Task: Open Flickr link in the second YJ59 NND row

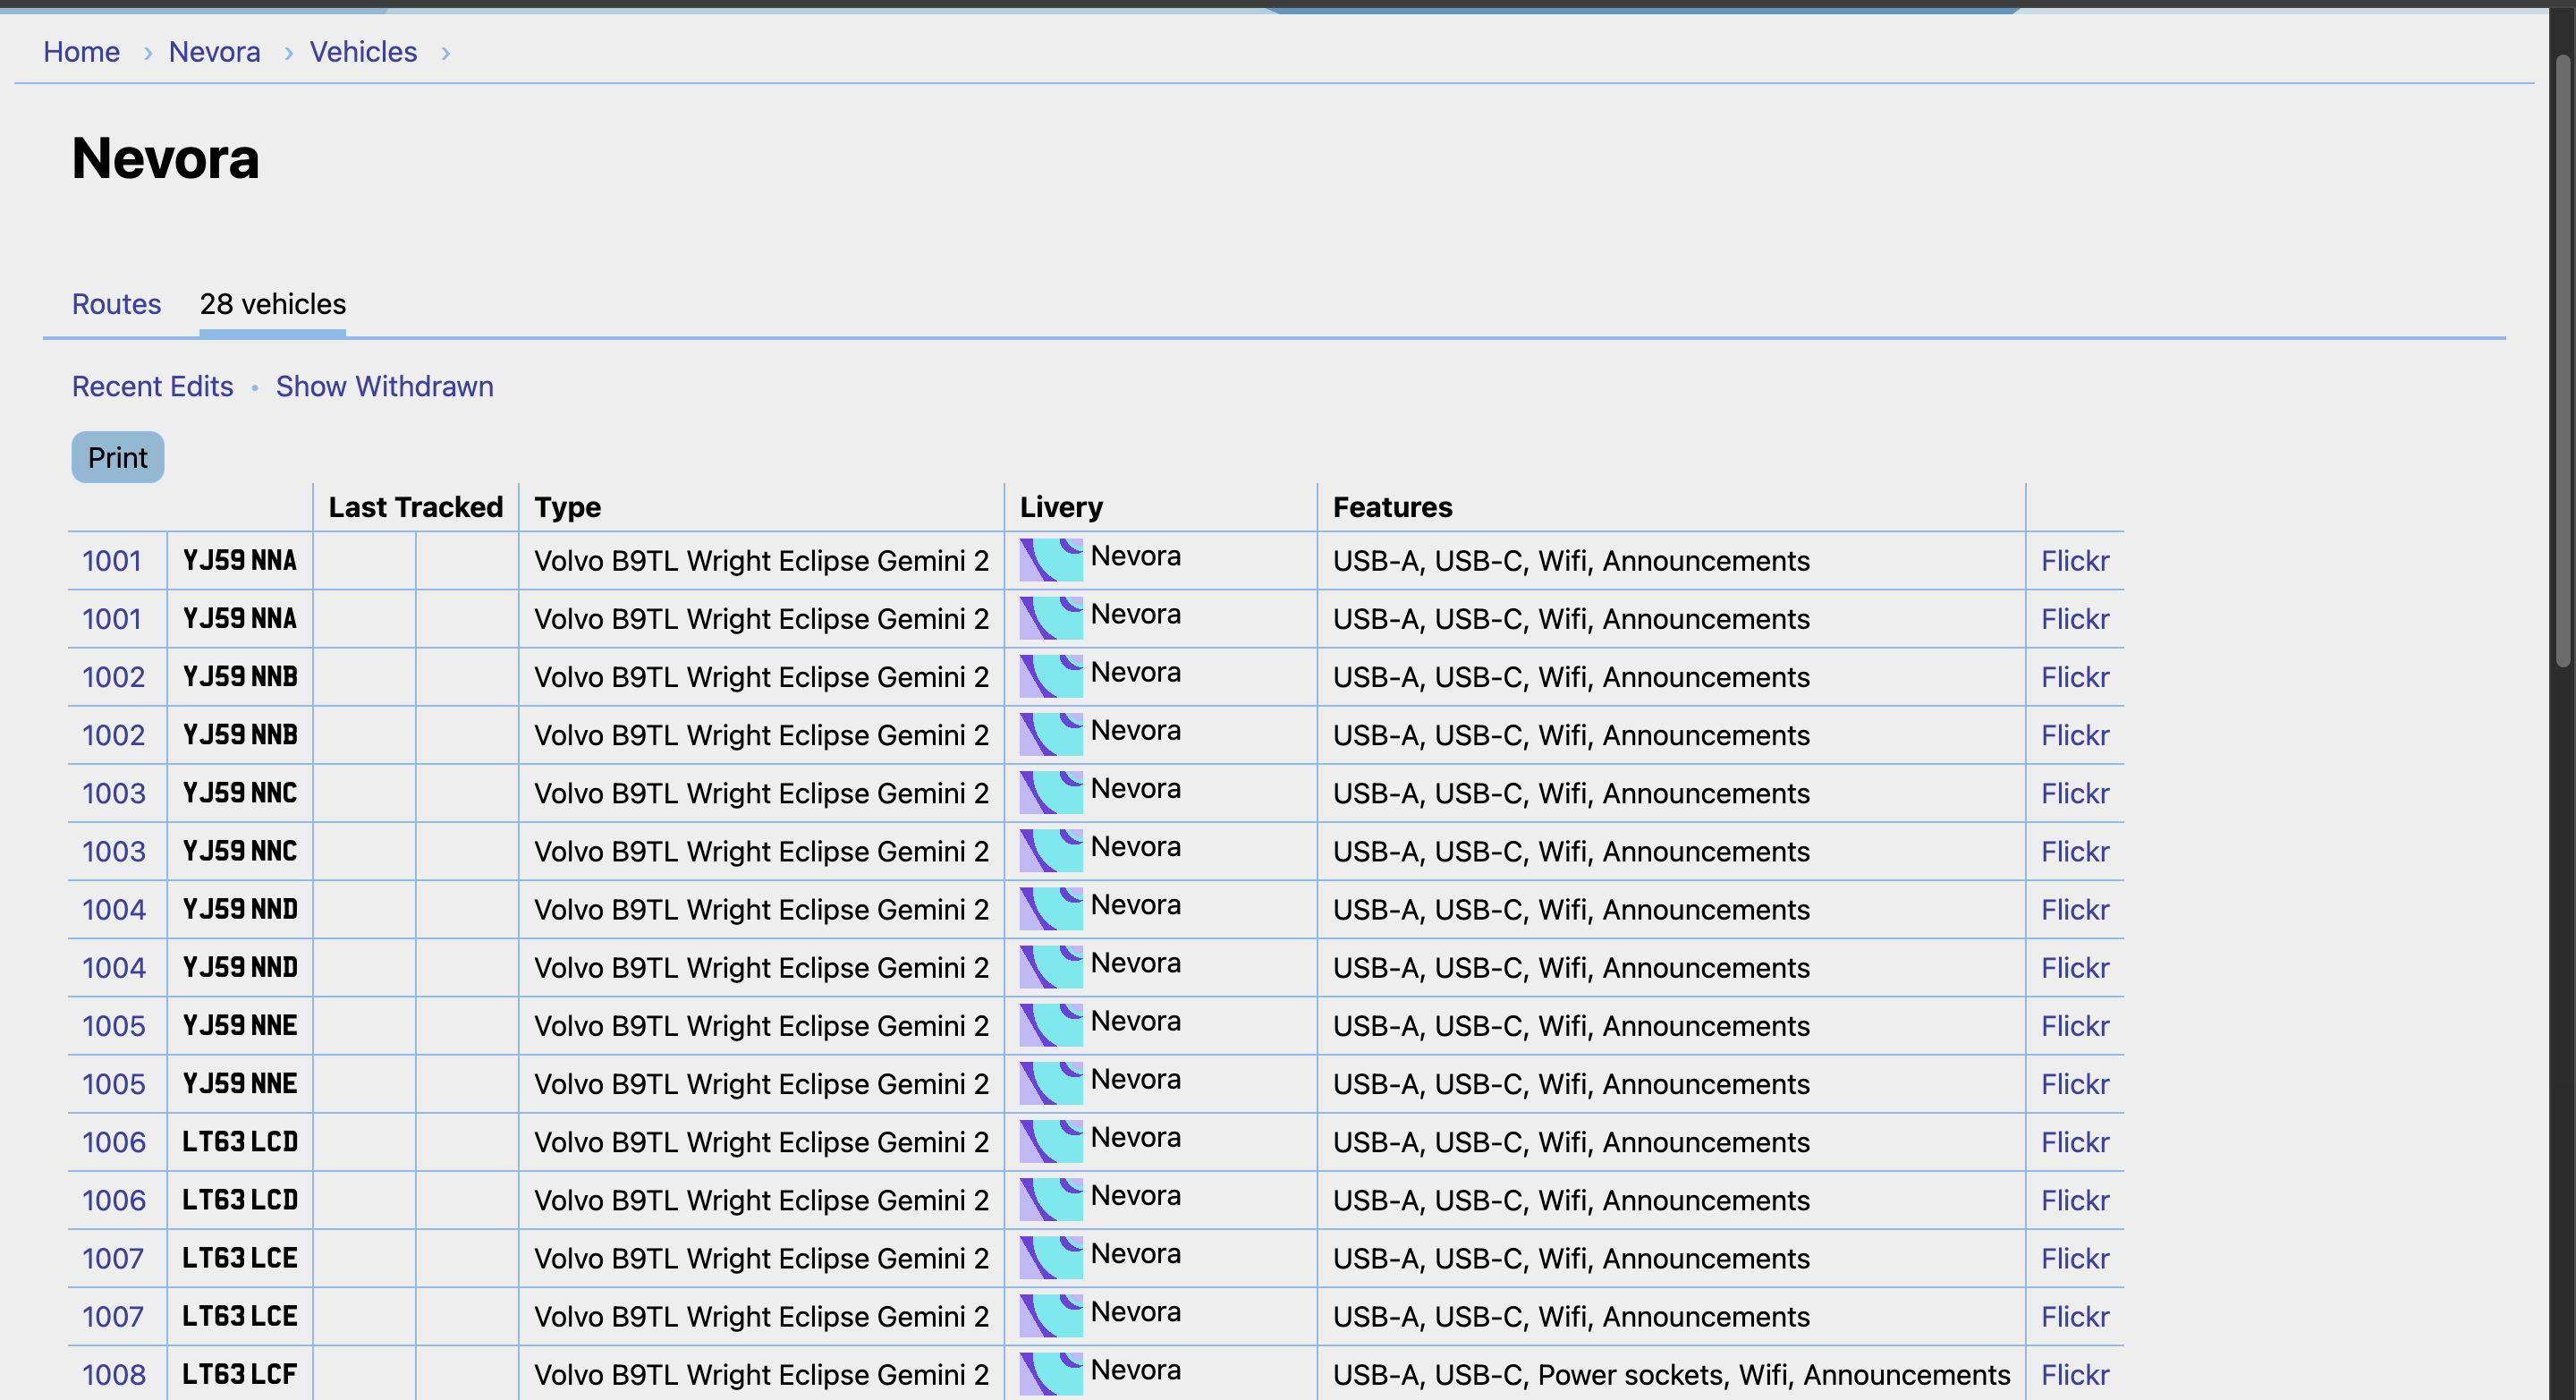Action: (x=2075, y=967)
